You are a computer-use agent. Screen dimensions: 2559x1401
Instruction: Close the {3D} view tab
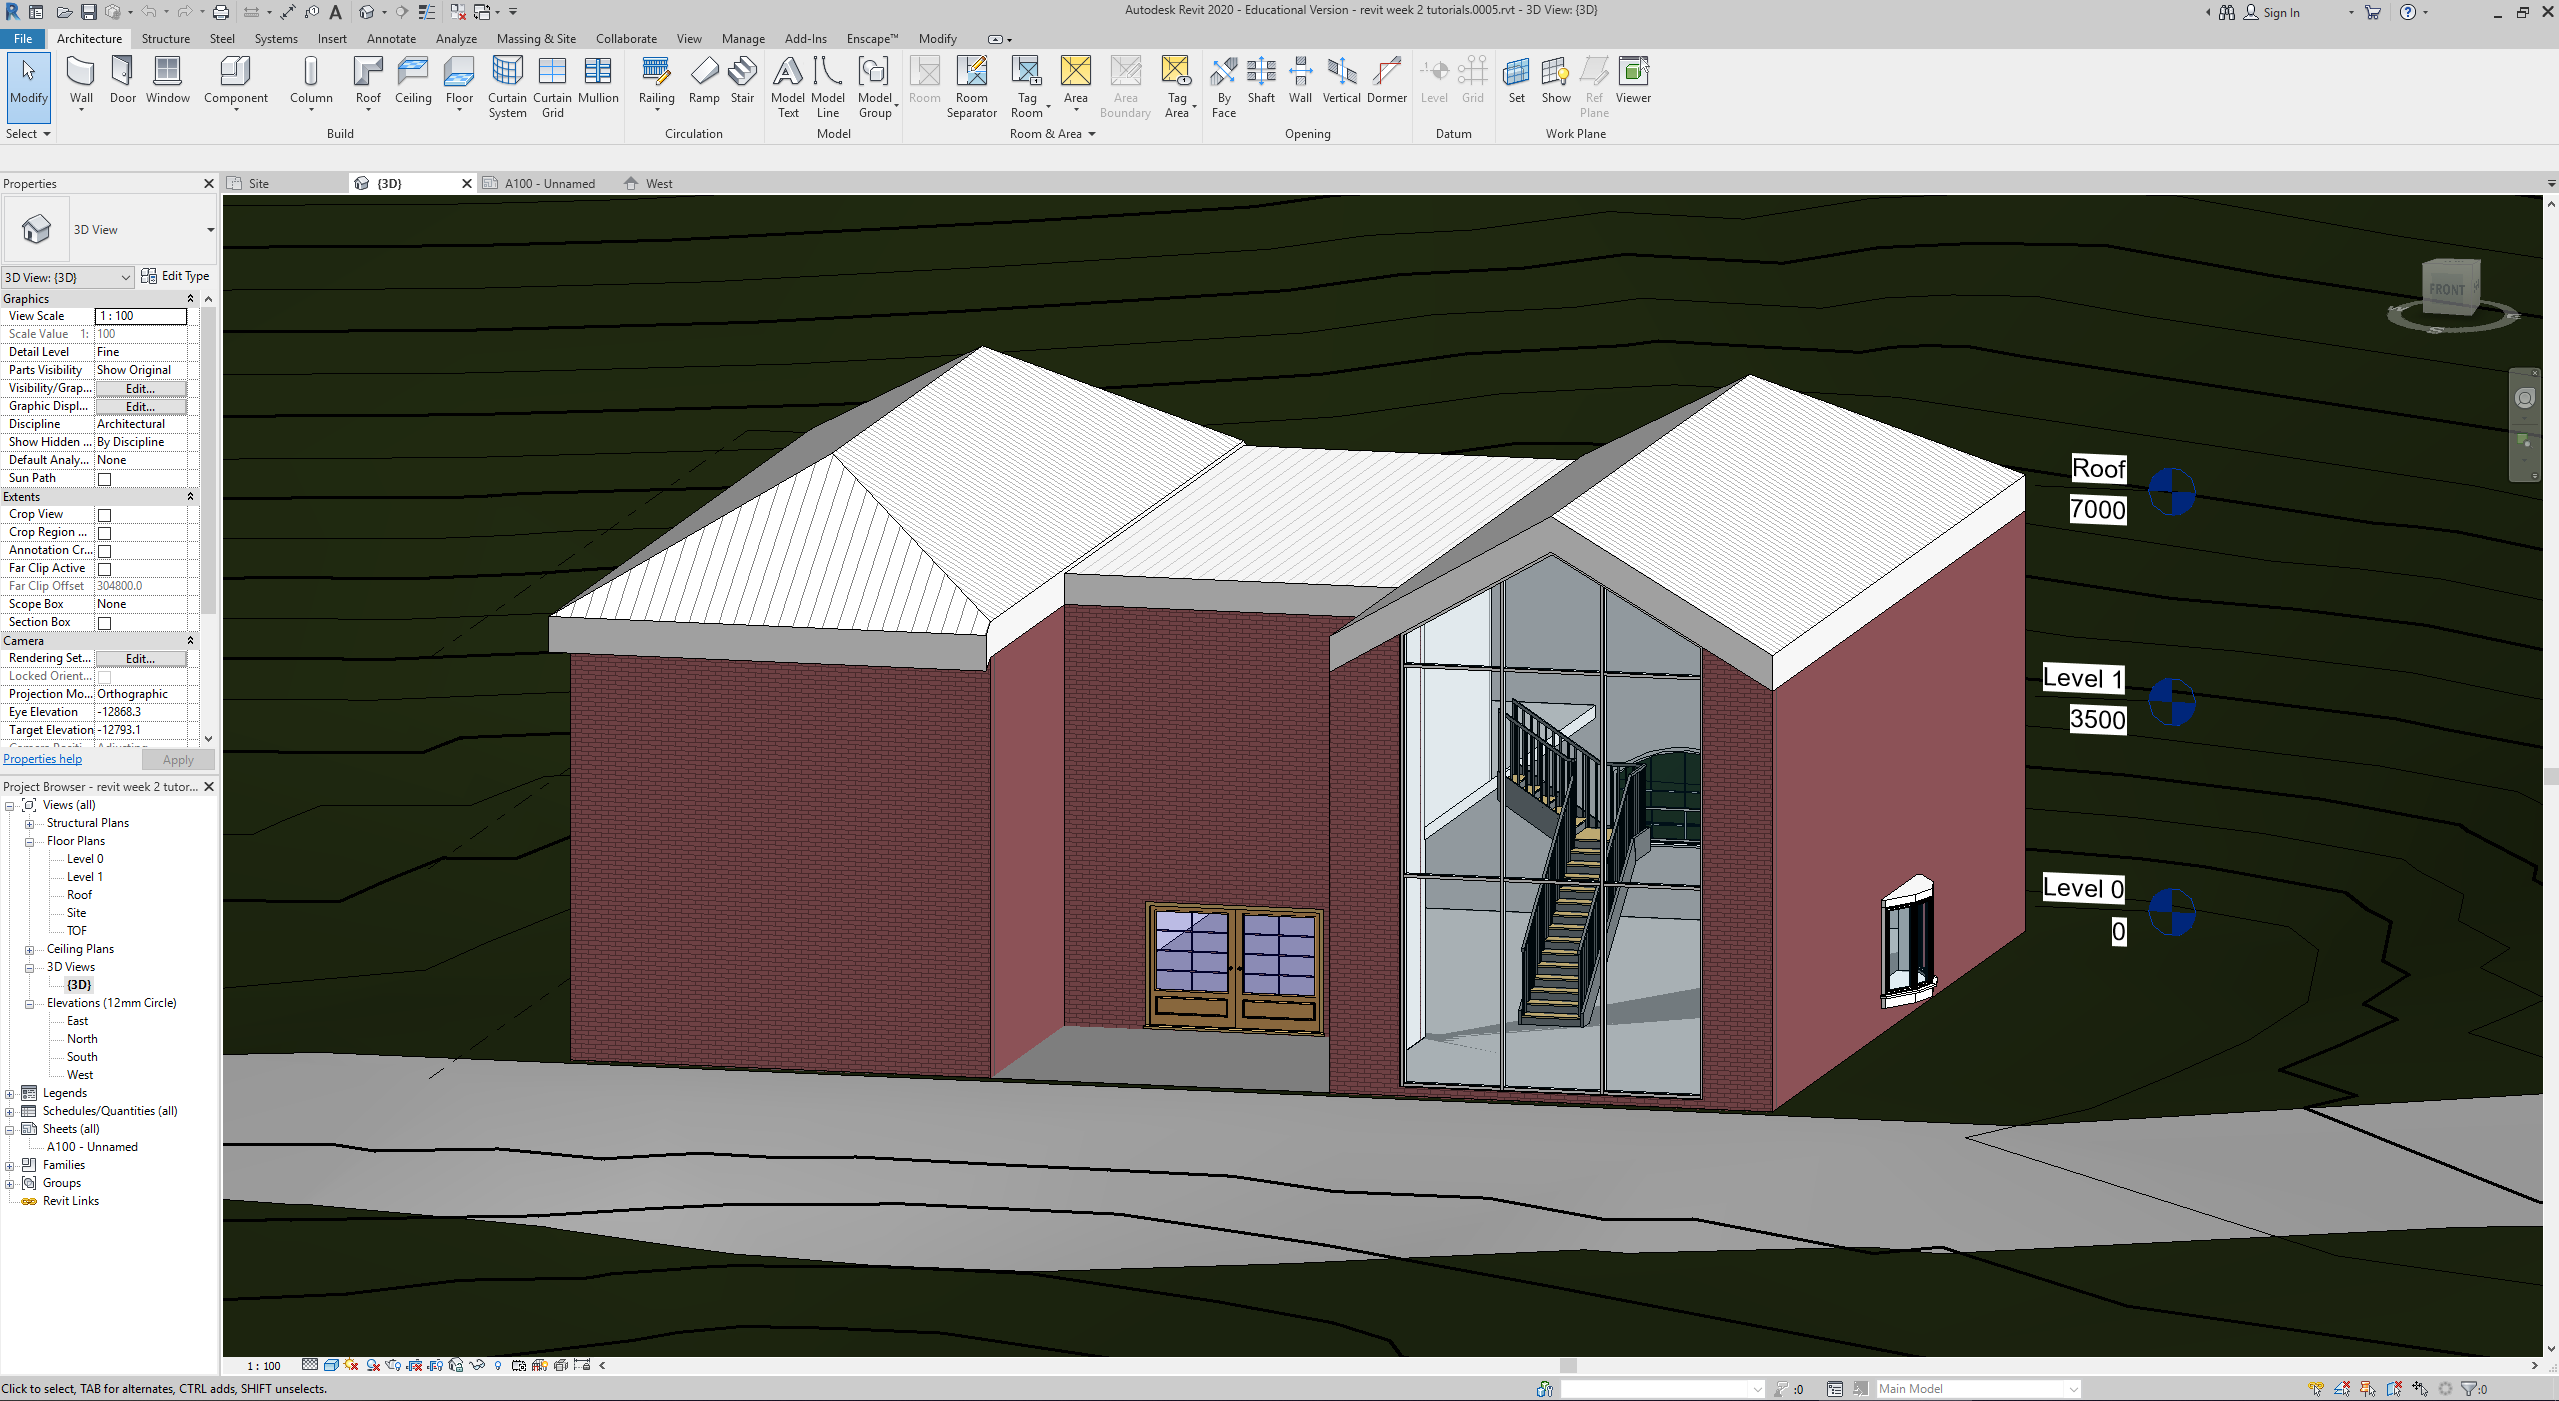[x=466, y=184]
